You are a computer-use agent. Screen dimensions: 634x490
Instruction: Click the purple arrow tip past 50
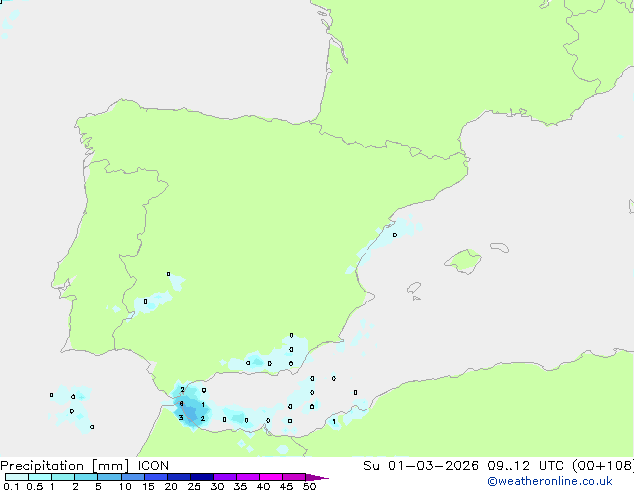[317, 477]
